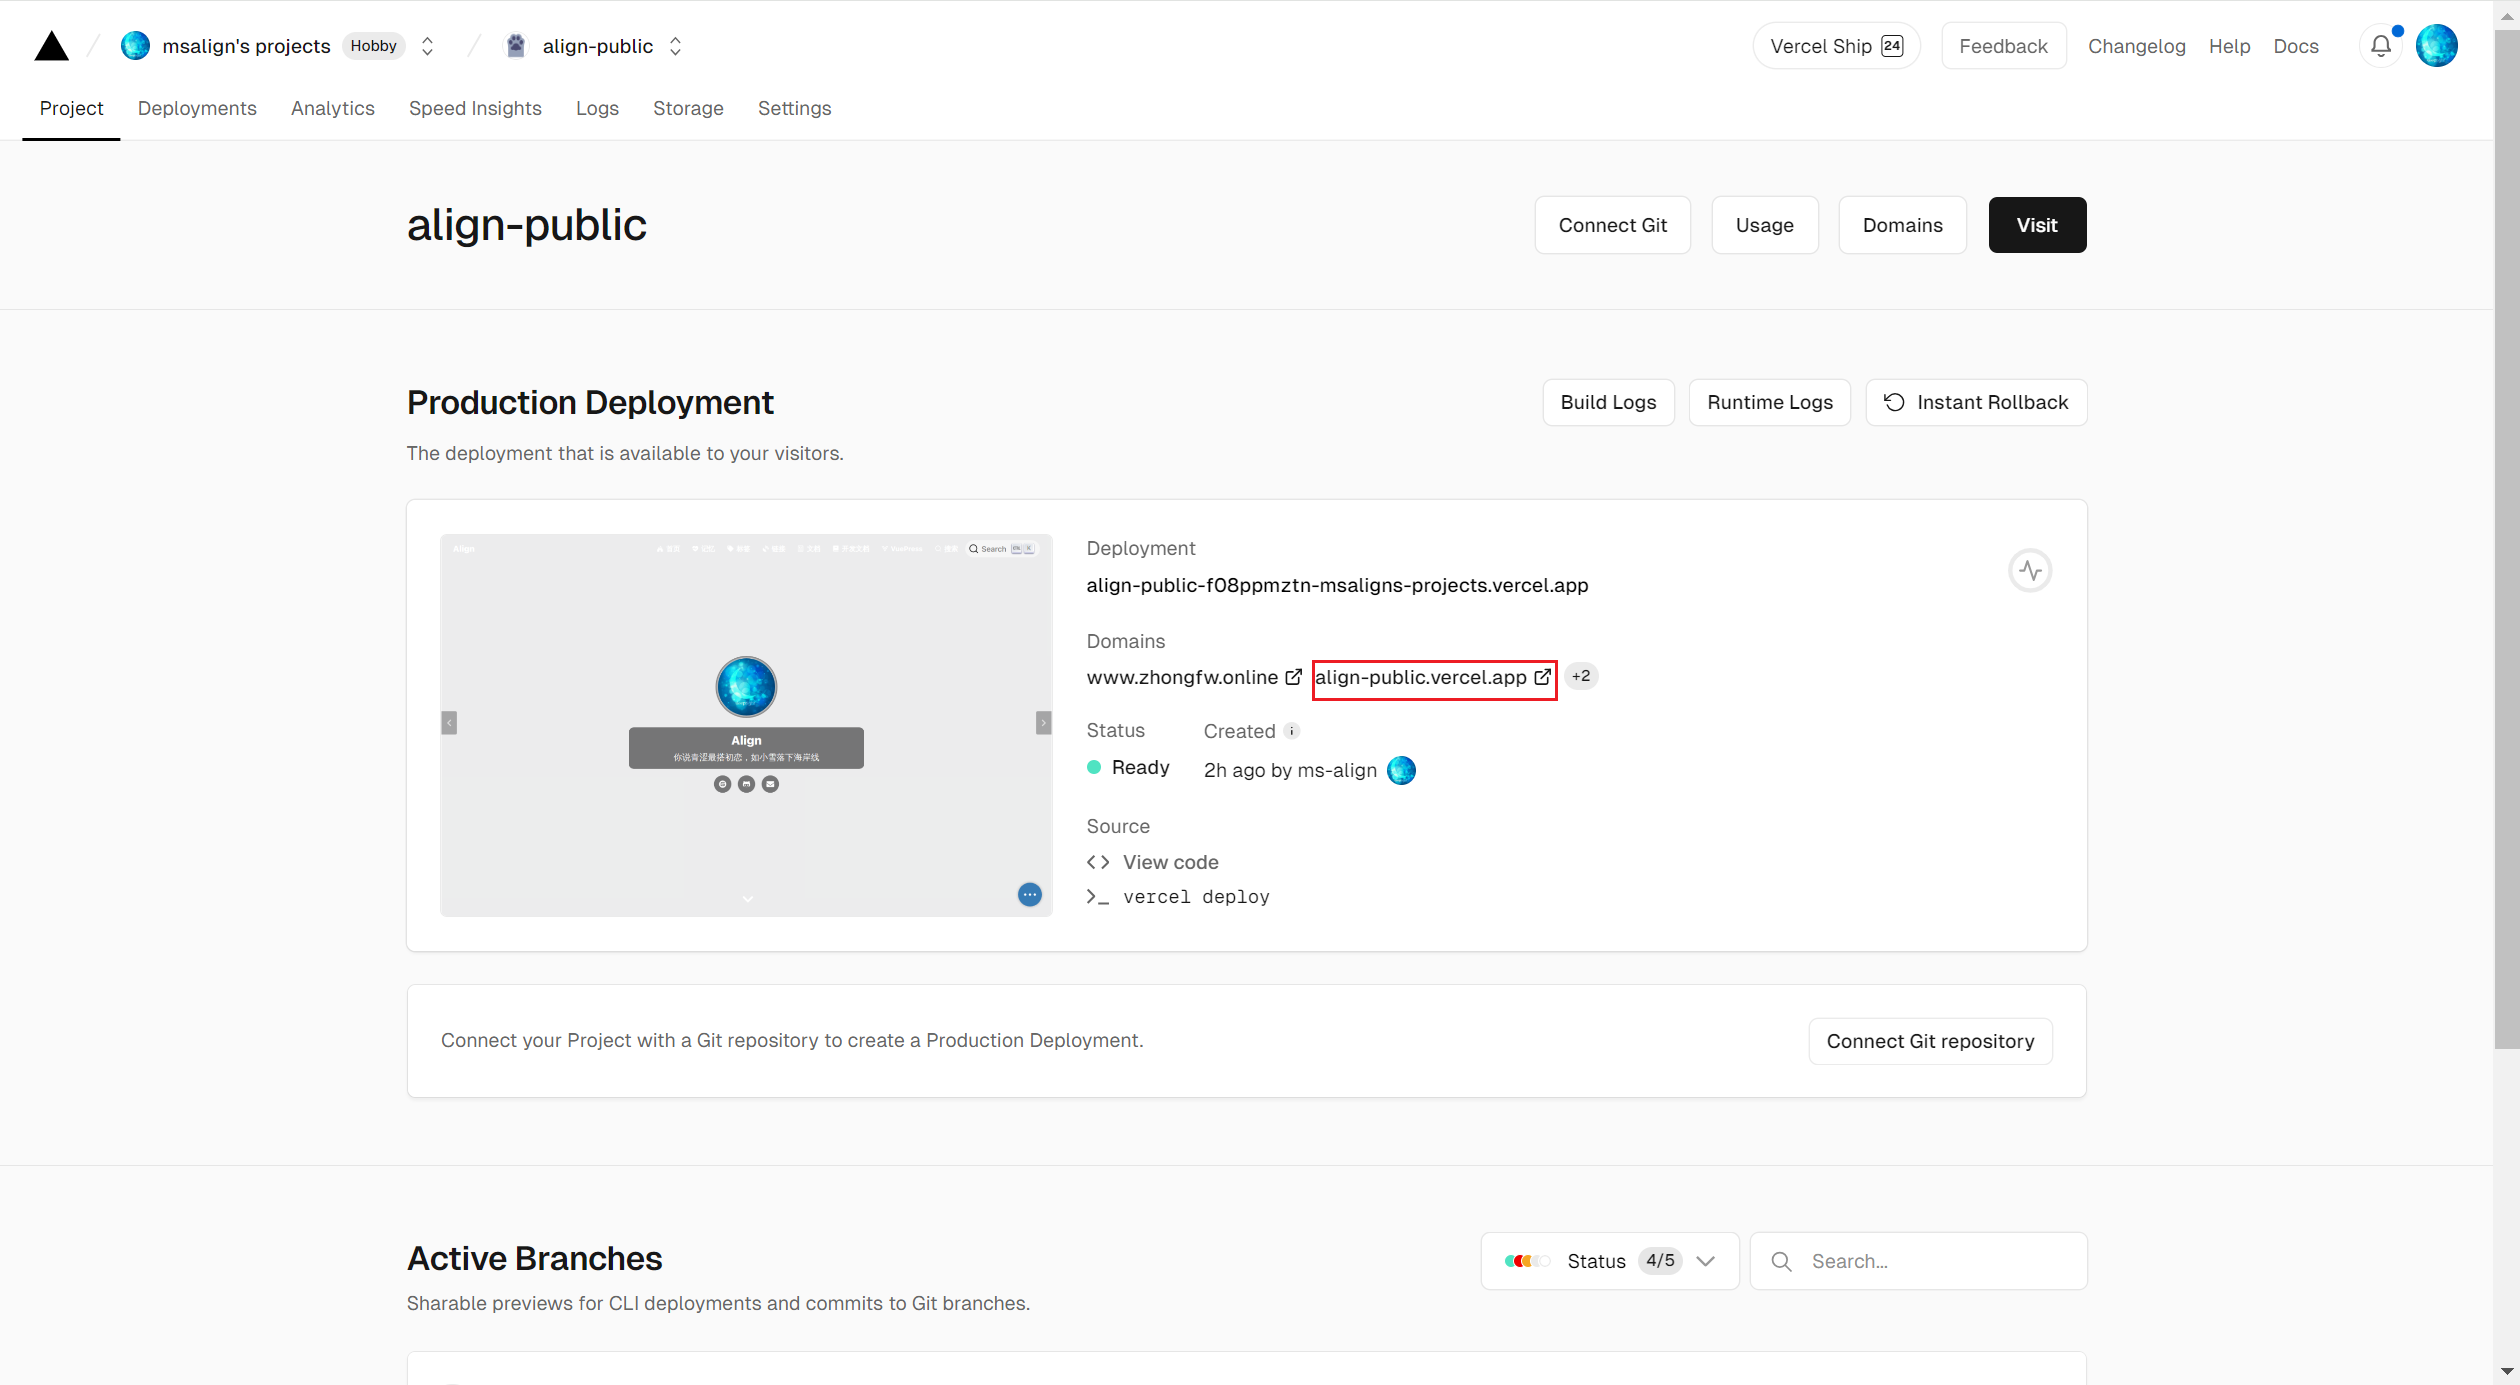
Task: Open the align-public.vercel.app domain link
Action: (1420, 677)
